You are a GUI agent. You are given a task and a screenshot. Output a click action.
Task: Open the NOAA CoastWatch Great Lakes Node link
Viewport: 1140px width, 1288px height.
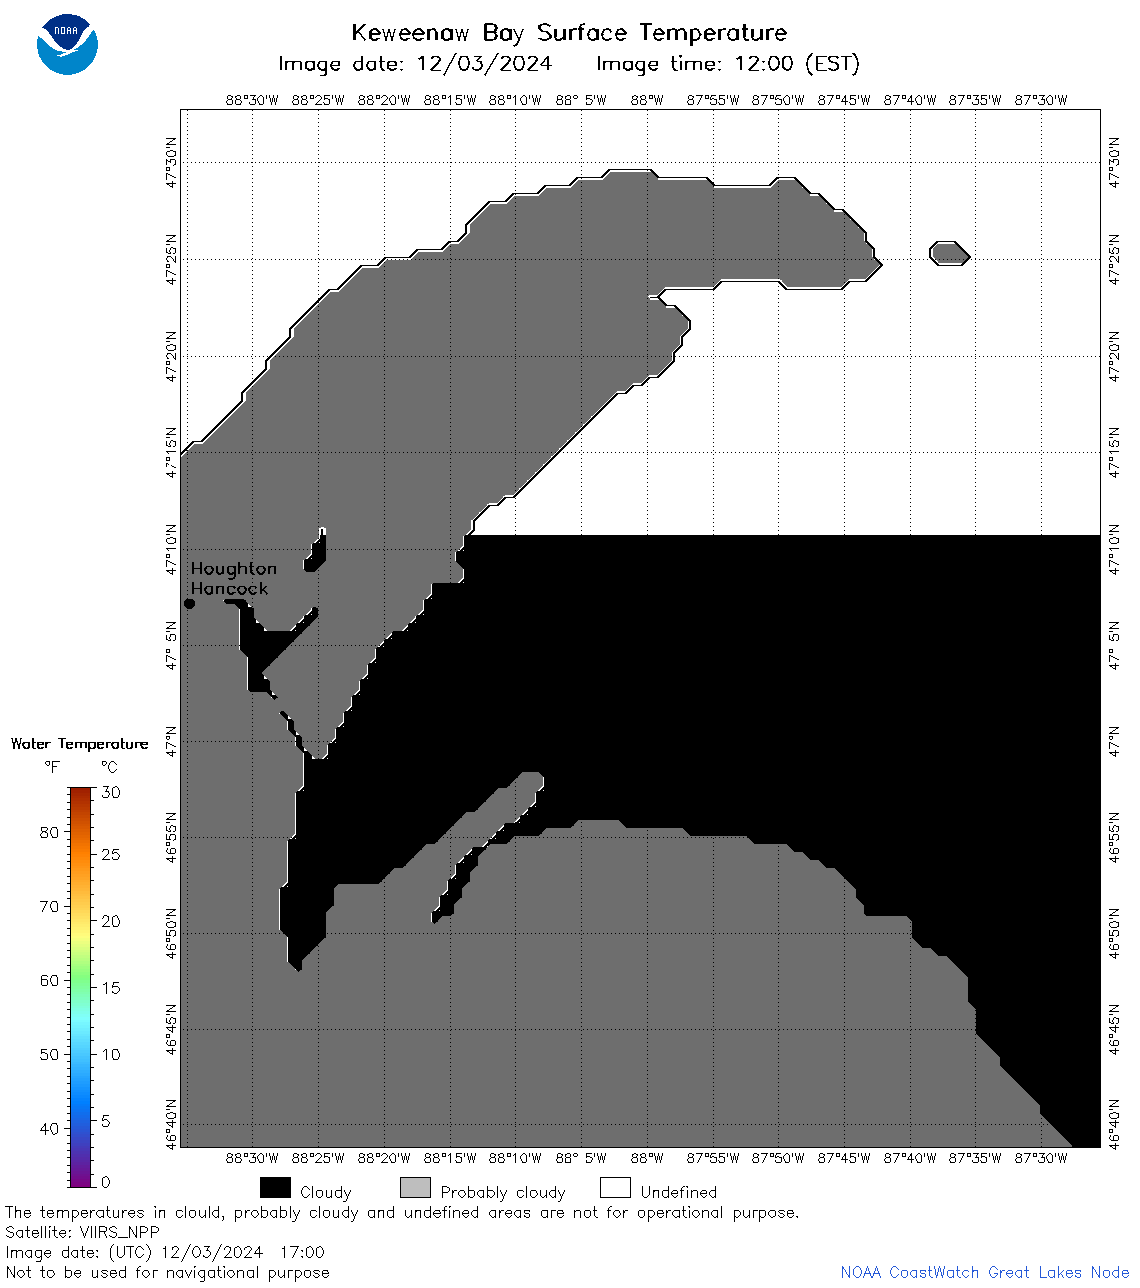click(x=985, y=1272)
